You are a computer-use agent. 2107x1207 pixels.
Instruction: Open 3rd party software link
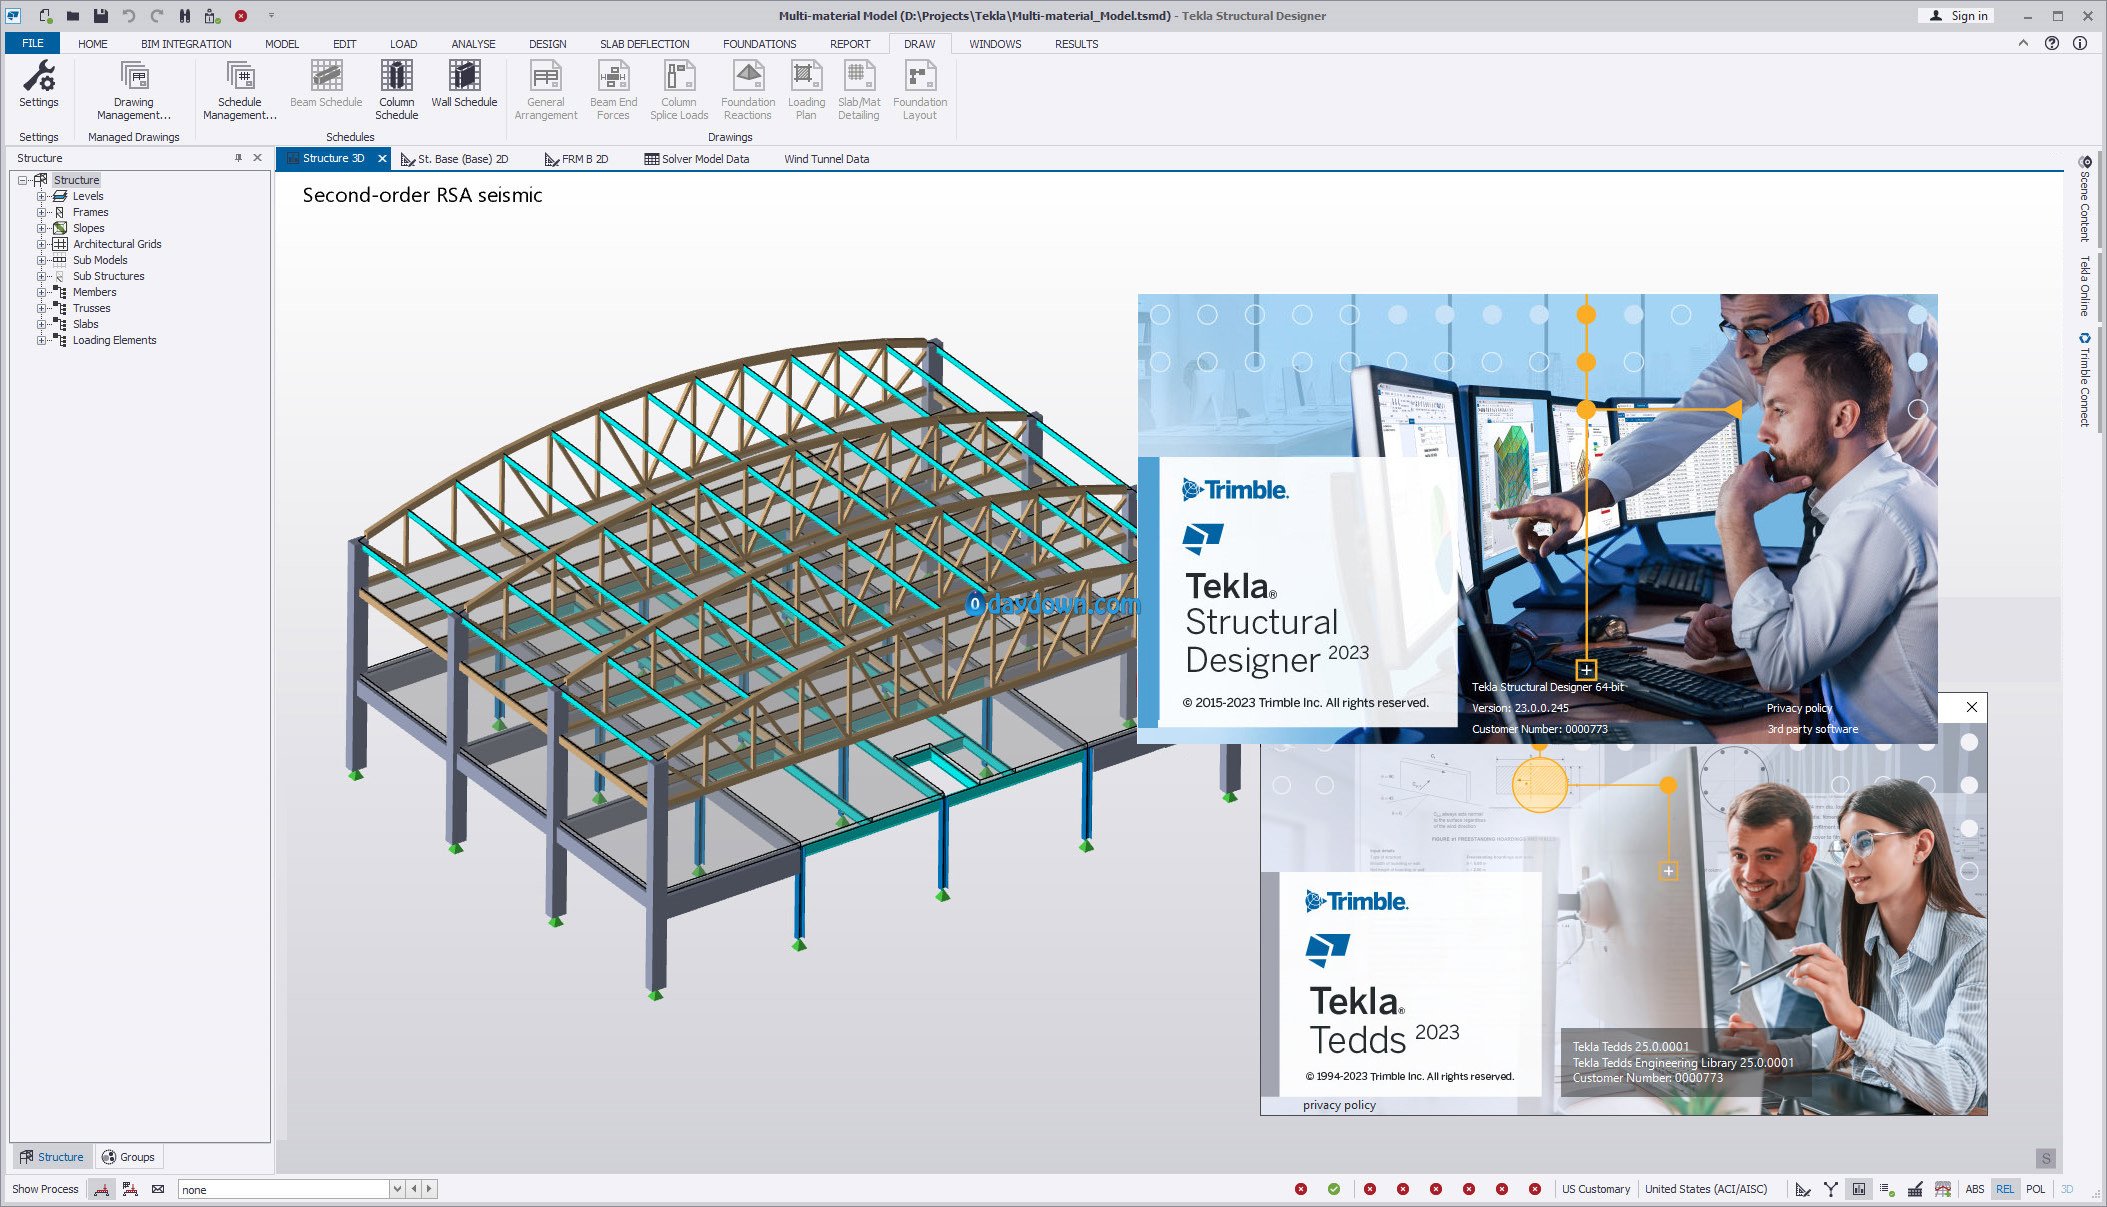1812,729
